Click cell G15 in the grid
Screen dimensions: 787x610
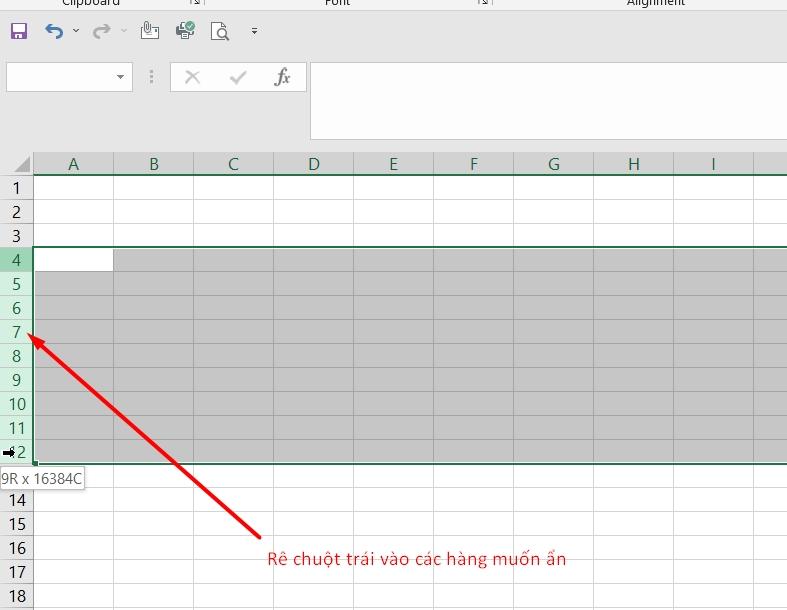click(x=554, y=524)
